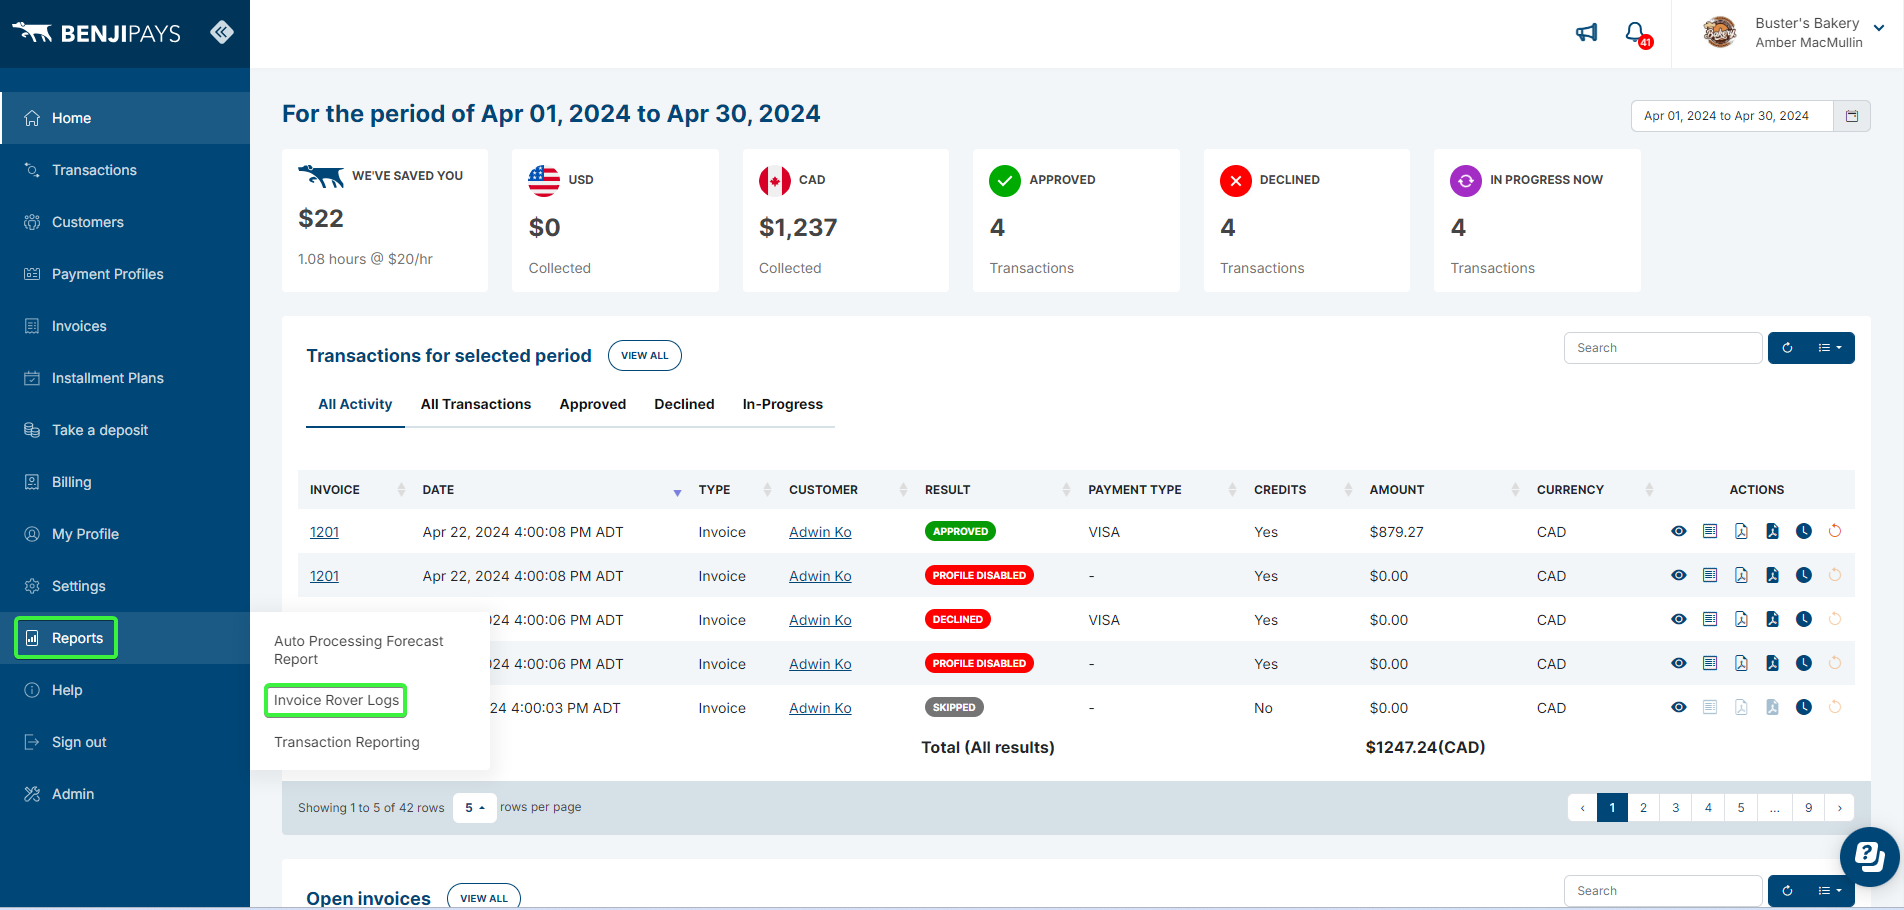
Task: Open Adwin Ko link in APPROVED row
Action: click(820, 532)
